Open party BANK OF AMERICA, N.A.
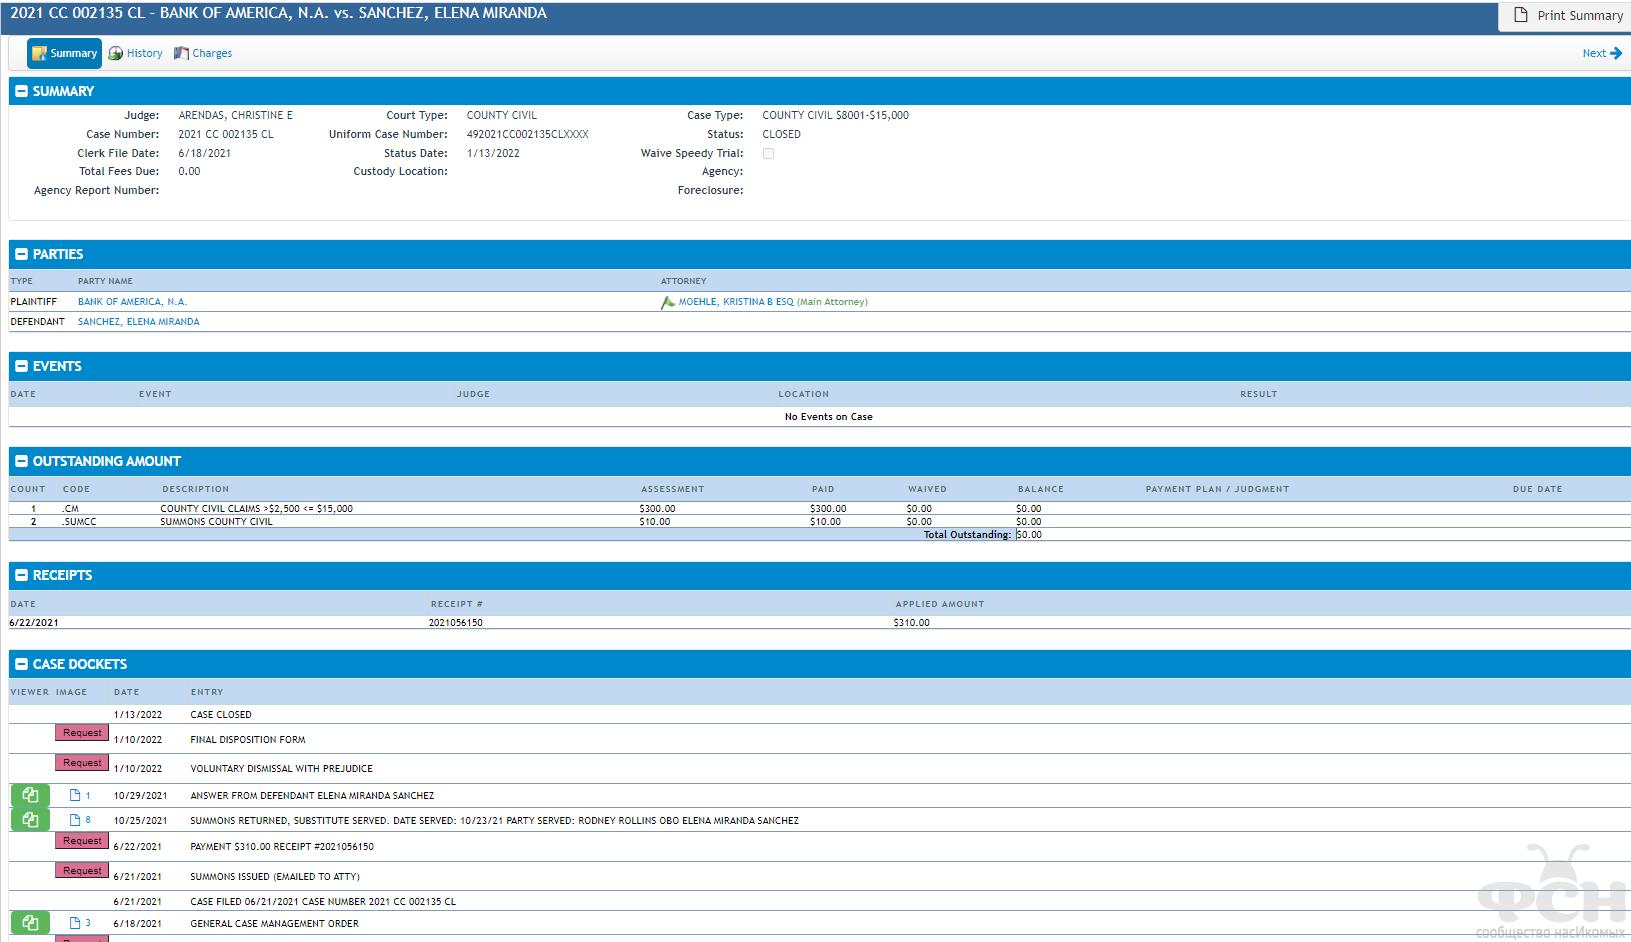Image resolution: width=1631 pixels, height=942 pixels. click(132, 301)
